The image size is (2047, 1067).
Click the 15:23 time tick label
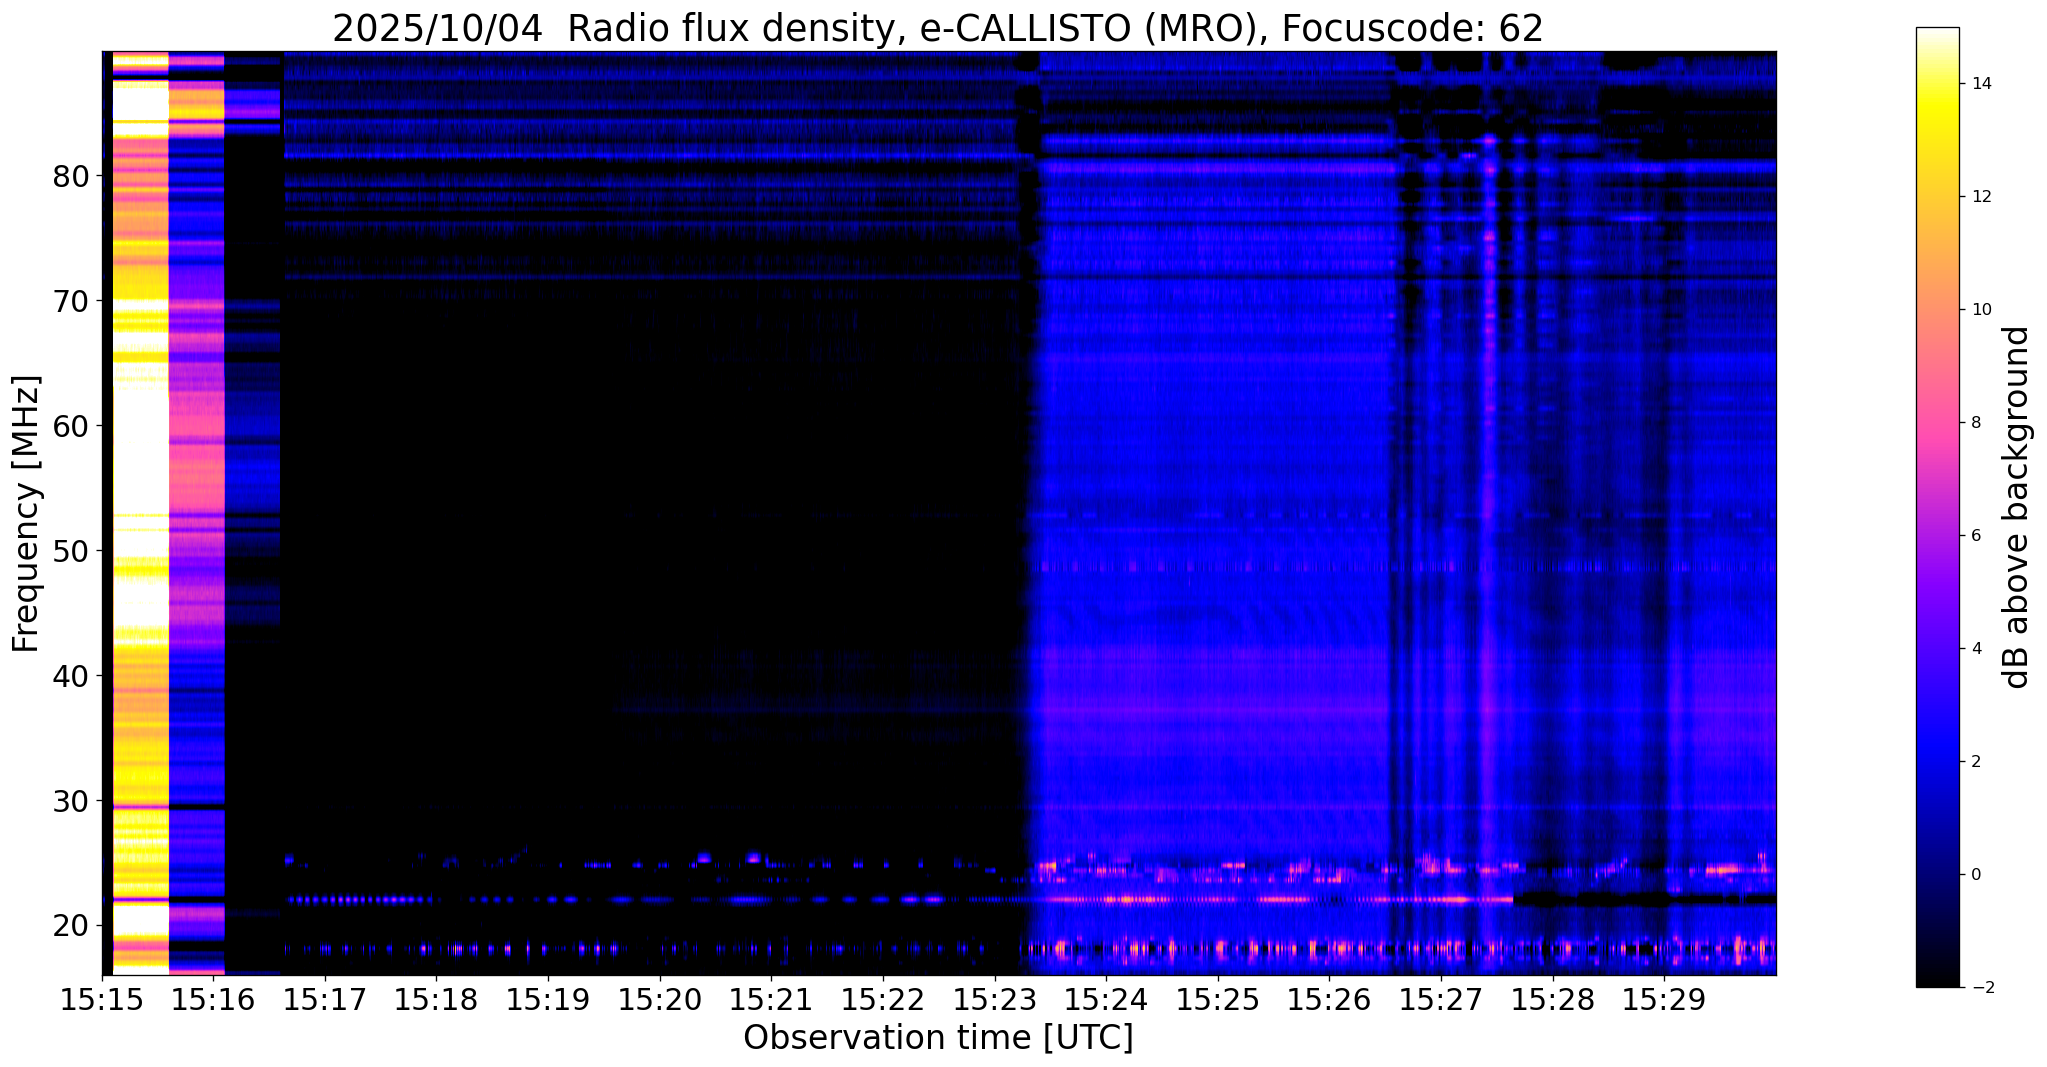pos(994,998)
